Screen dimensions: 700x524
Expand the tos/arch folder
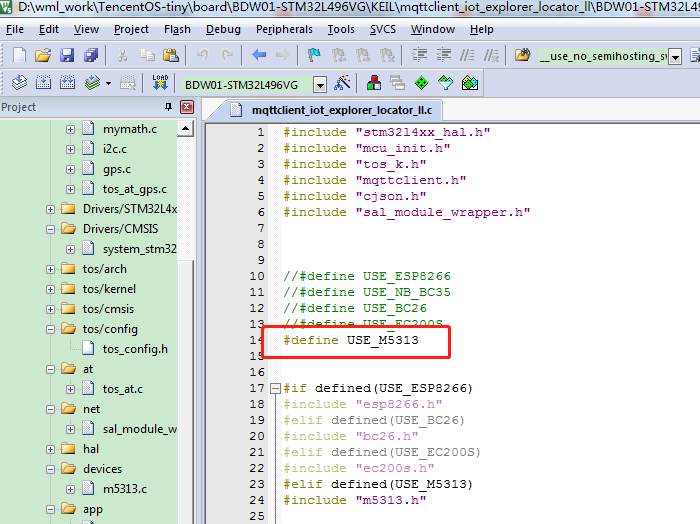pos(50,269)
